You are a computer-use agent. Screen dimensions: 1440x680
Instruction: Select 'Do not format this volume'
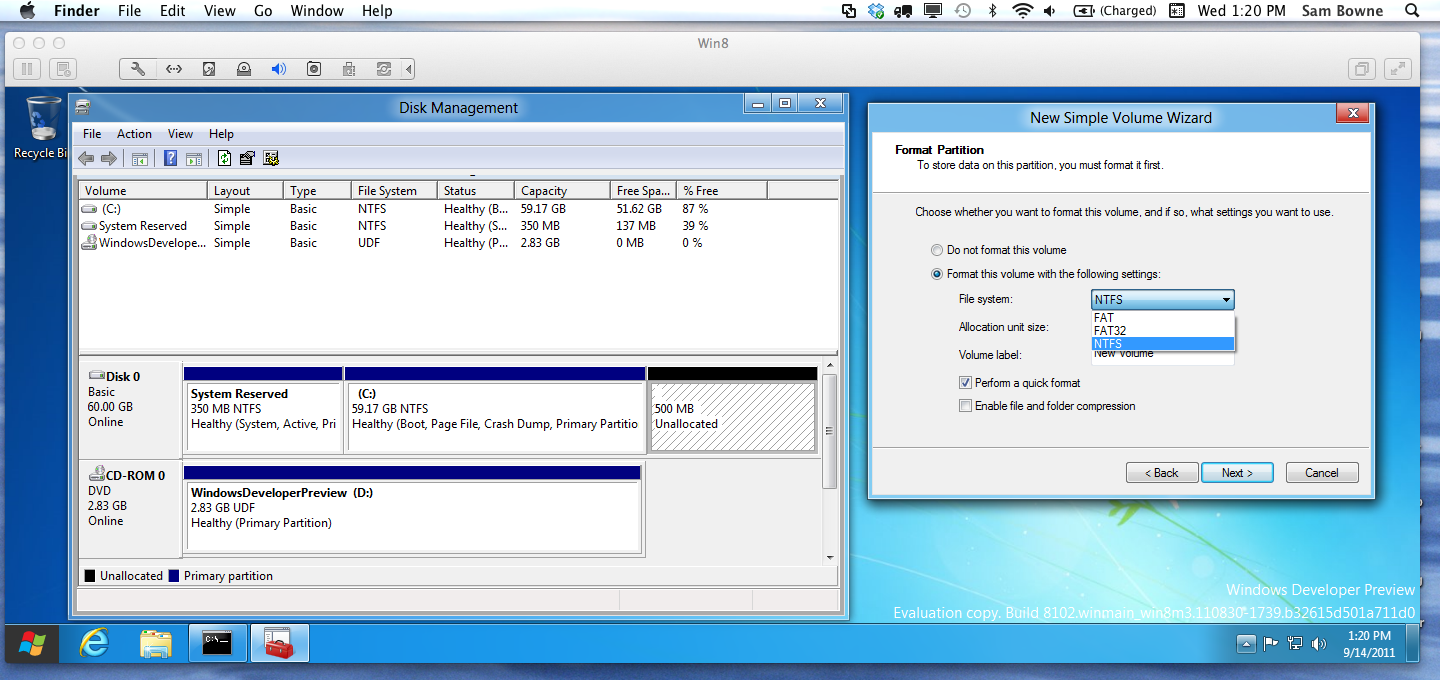[x=937, y=250]
